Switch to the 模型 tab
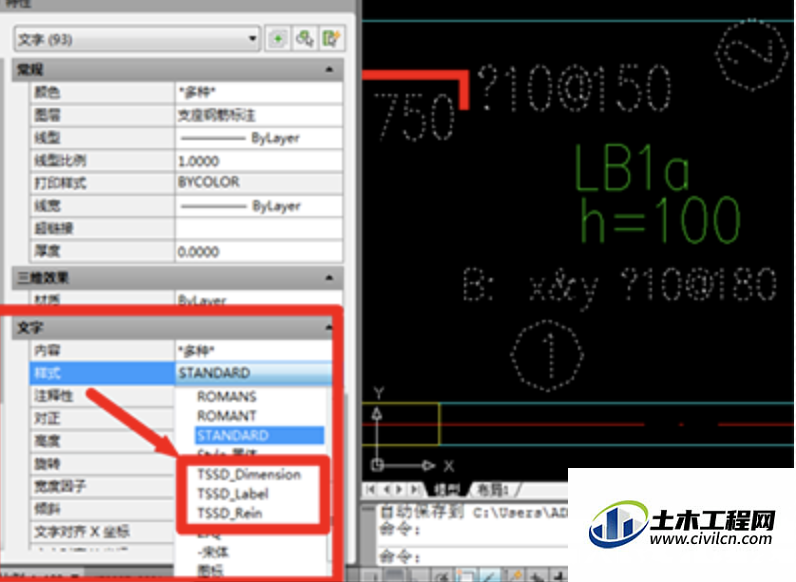796x582 pixels. click(x=447, y=490)
